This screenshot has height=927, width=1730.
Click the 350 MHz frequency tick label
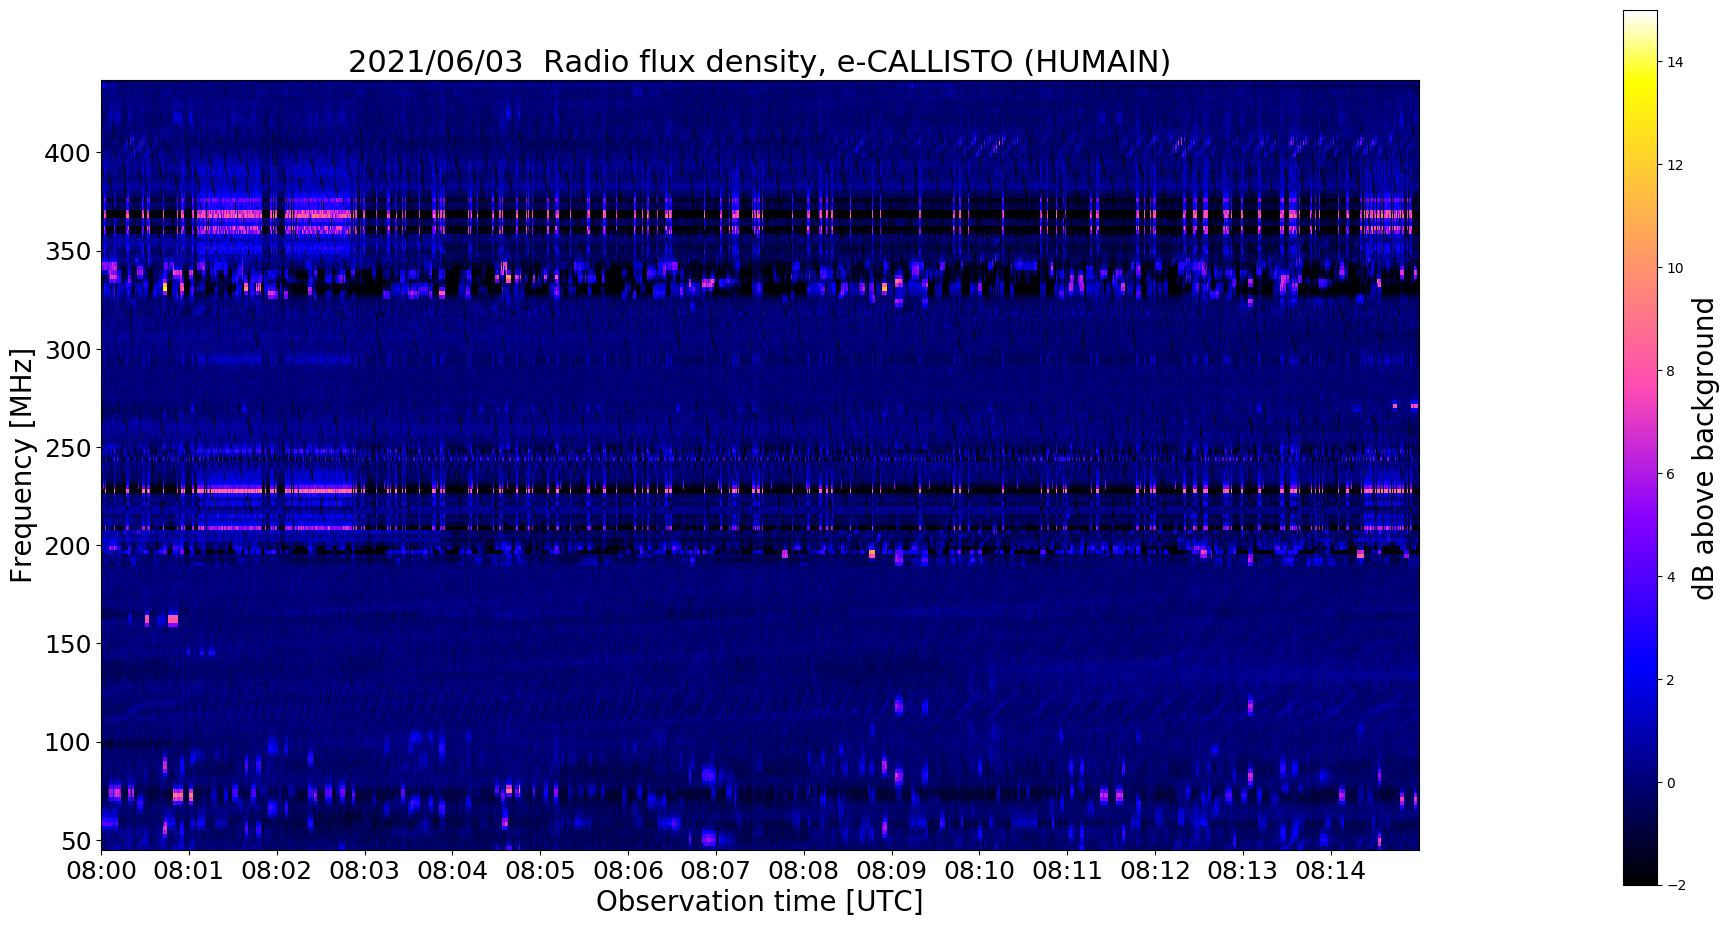pyautogui.click(x=68, y=251)
